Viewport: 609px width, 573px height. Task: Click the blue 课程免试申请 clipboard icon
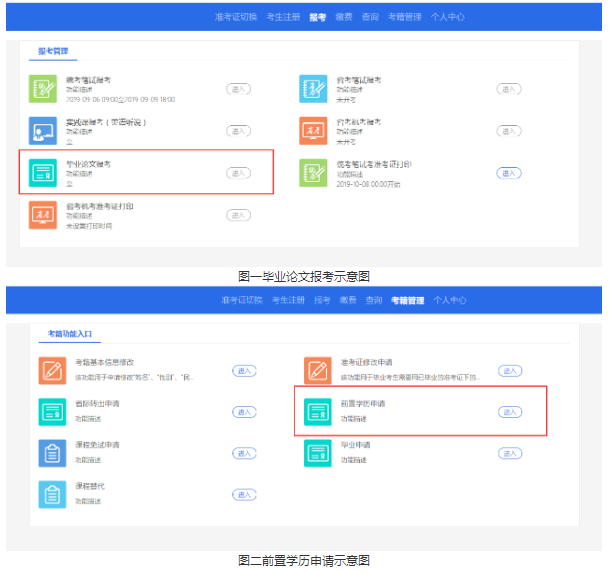tap(52, 453)
